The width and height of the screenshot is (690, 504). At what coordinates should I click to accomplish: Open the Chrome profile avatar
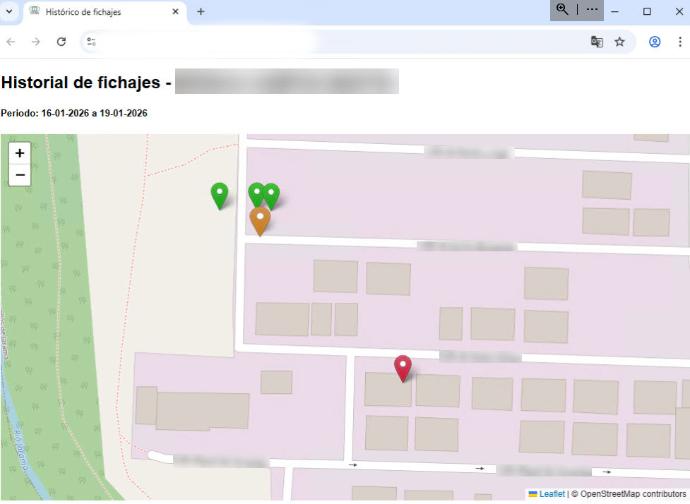(655, 42)
